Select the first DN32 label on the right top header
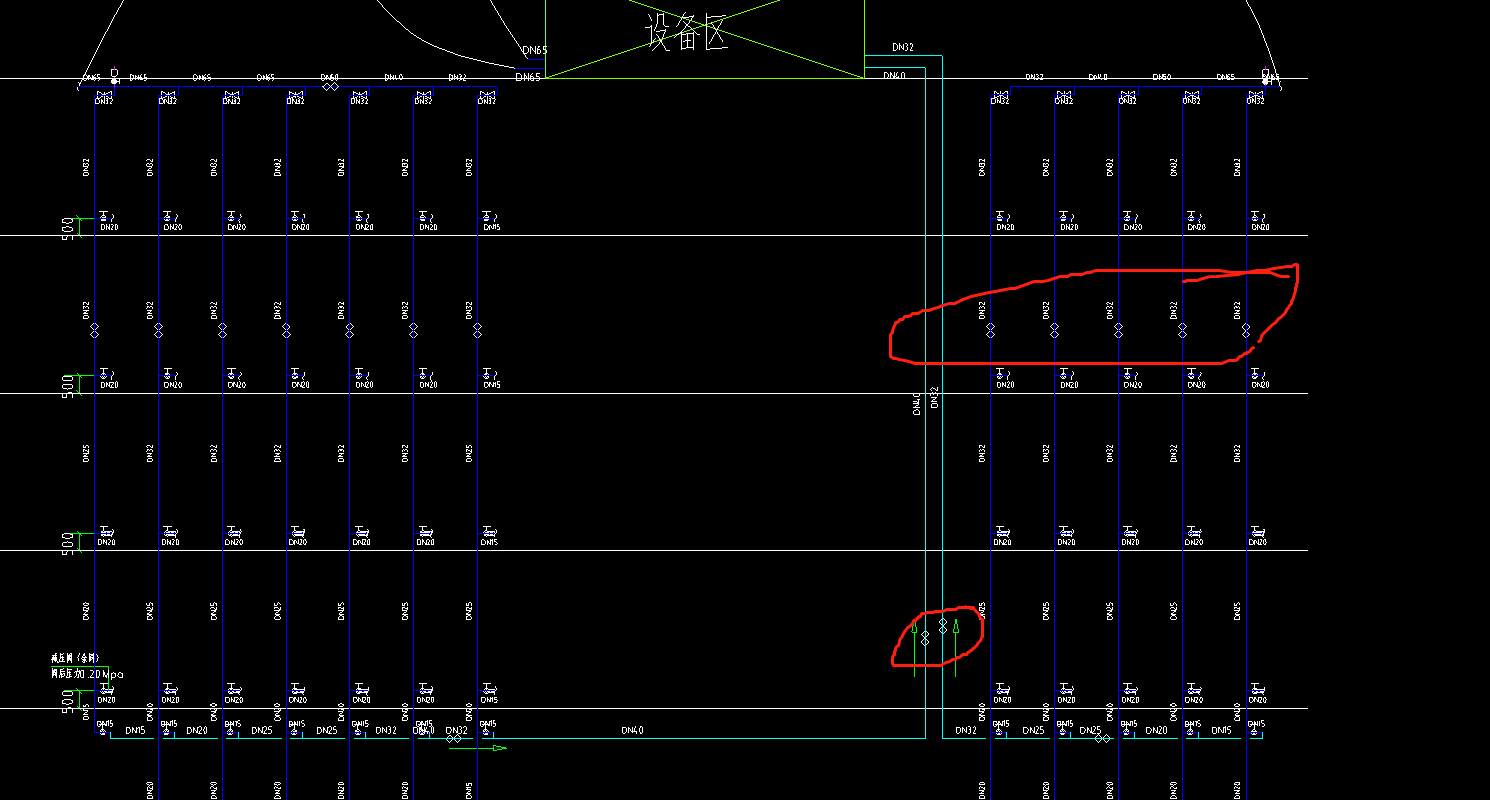The height and width of the screenshot is (800, 1490). point(1034,77)
